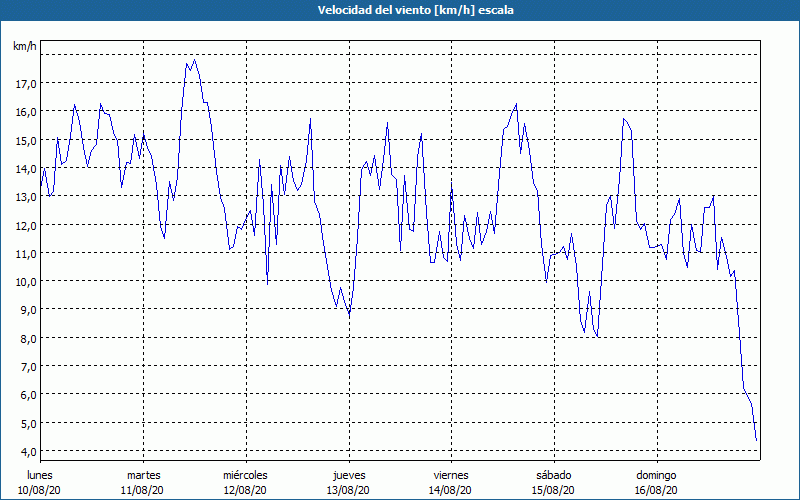Click the 7,0 y-axis value

click(x=28, y=367)
